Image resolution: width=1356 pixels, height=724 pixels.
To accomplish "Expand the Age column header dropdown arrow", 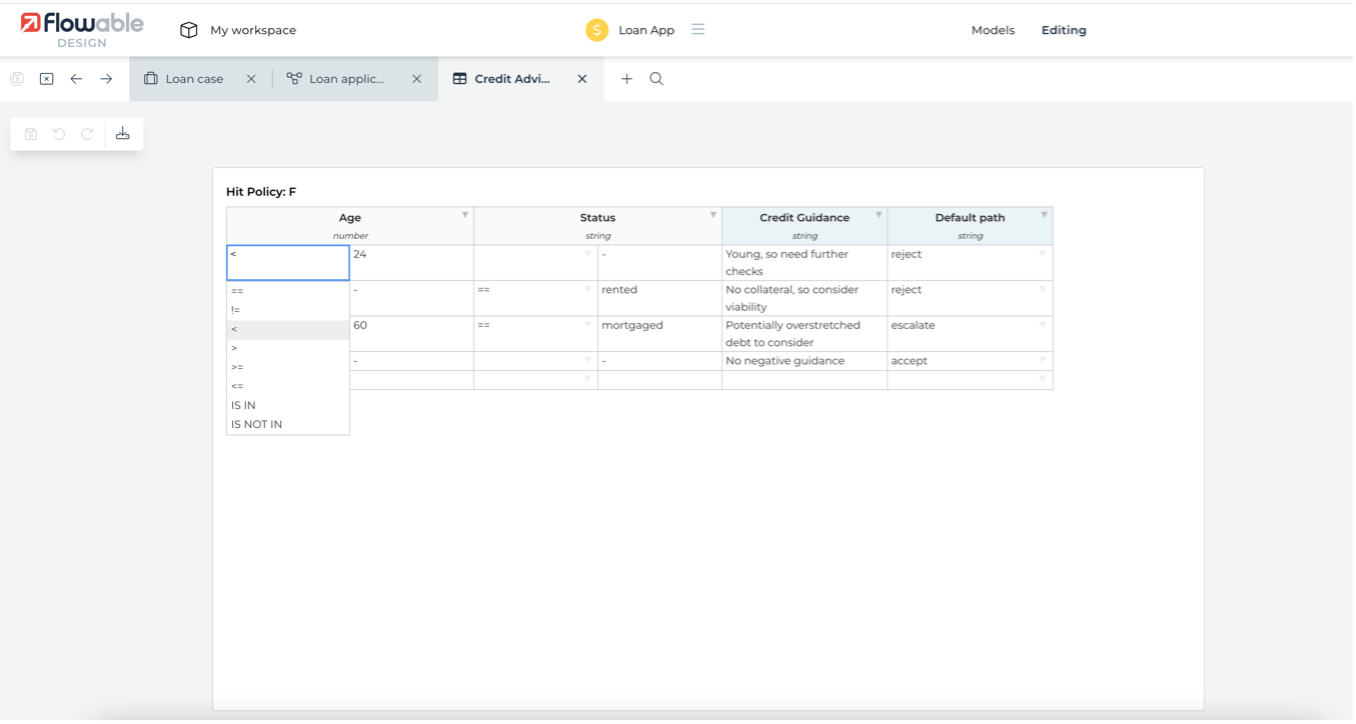I will [465, 215].
